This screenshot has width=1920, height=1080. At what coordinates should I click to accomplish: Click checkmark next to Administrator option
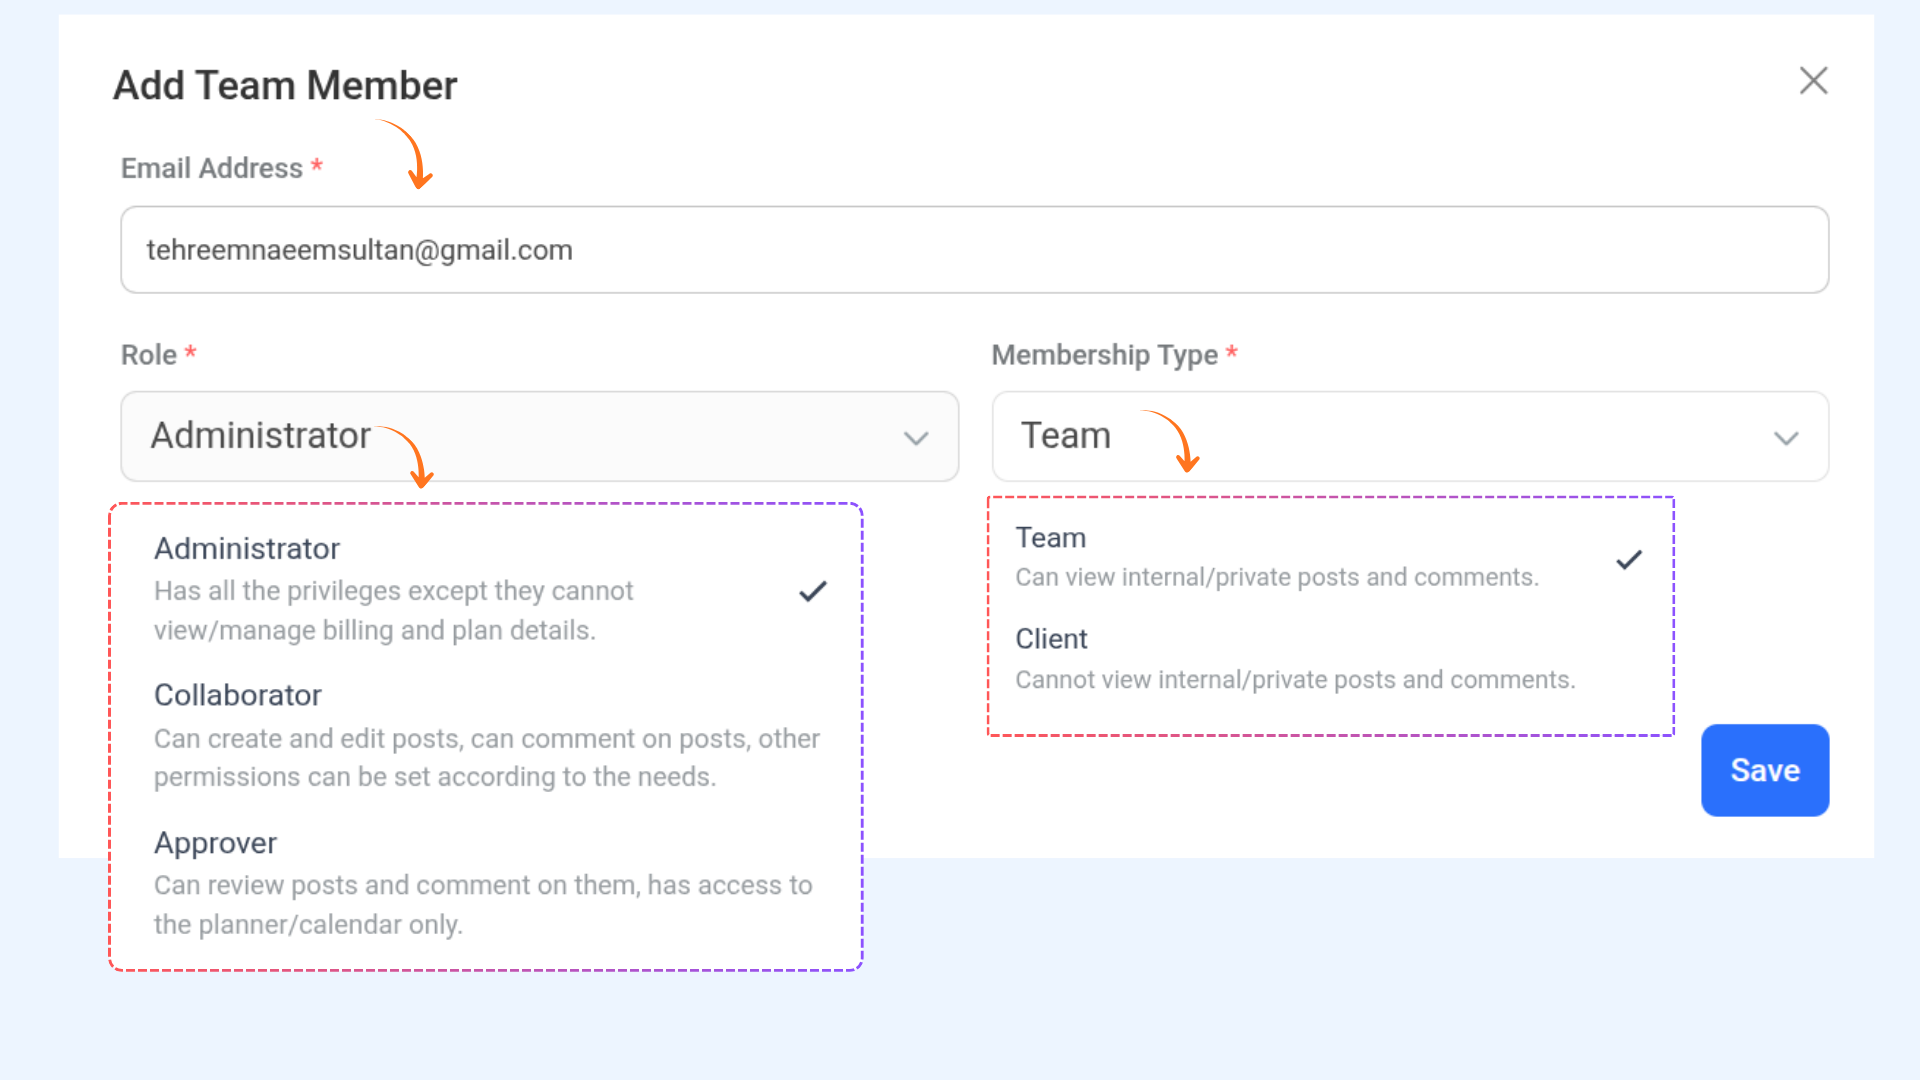pyautogui.click(x=813, y=591)
